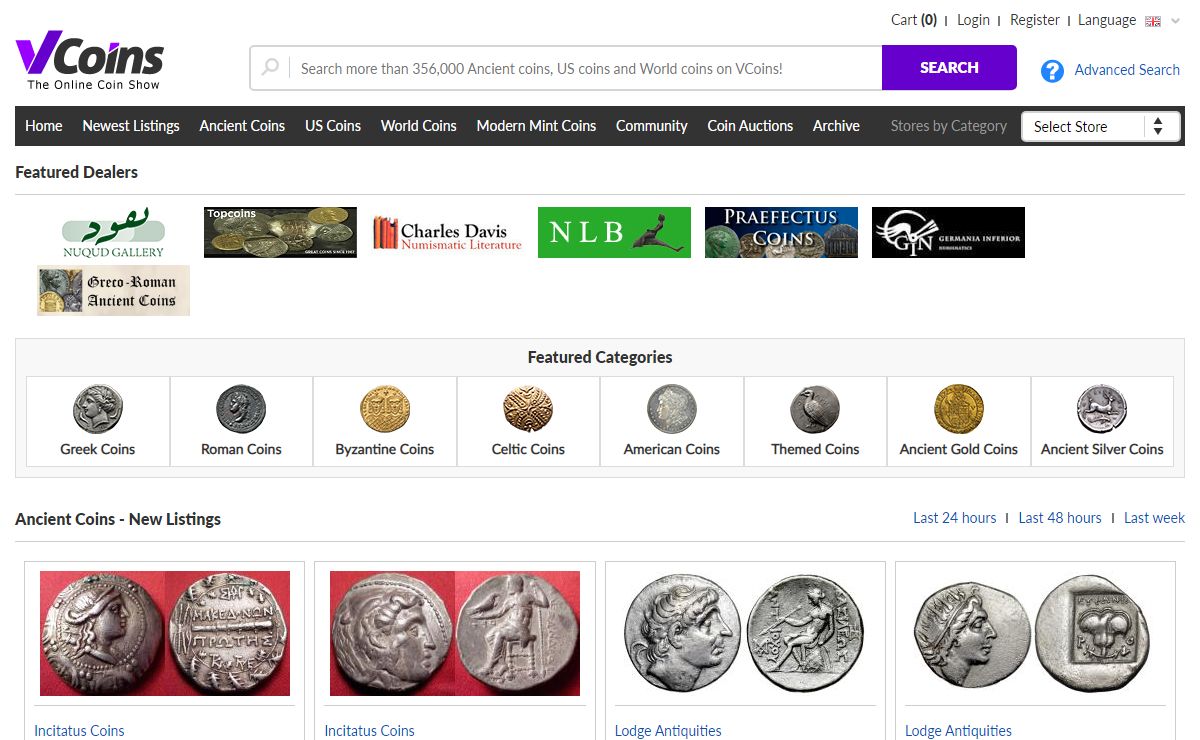Click the Login link
The image size is (1200, 740).
(x=973, y=20)
